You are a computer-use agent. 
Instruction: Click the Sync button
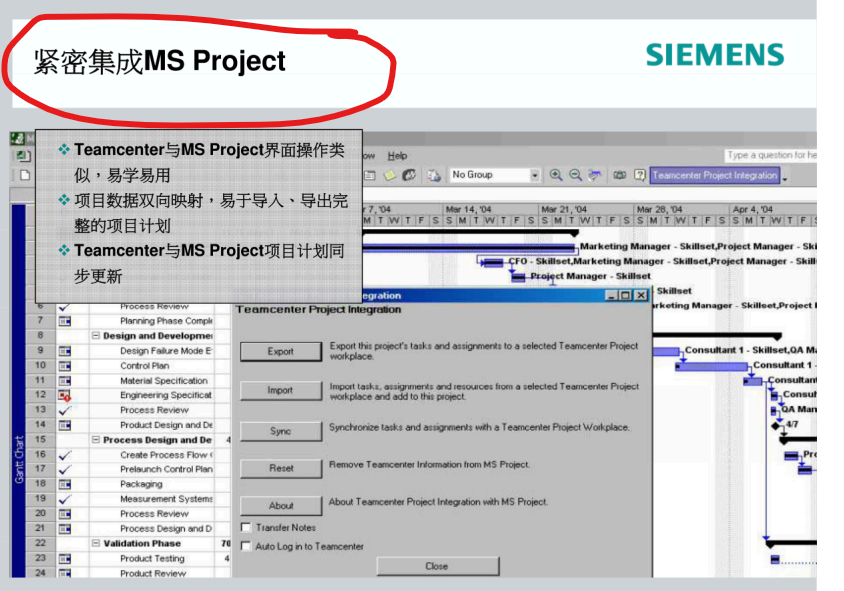(280, 431)
